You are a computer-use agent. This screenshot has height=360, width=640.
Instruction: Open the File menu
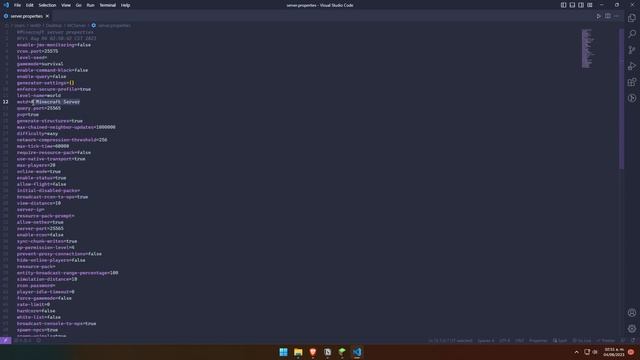pos(17,5)
